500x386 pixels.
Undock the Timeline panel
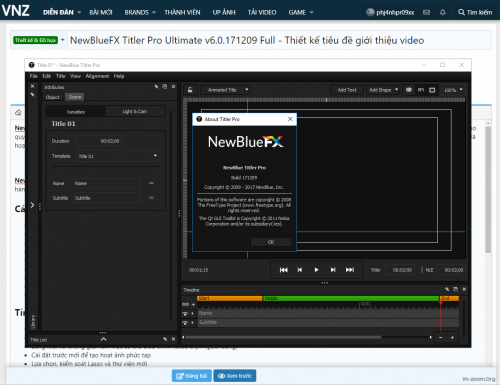click(455, 289)
